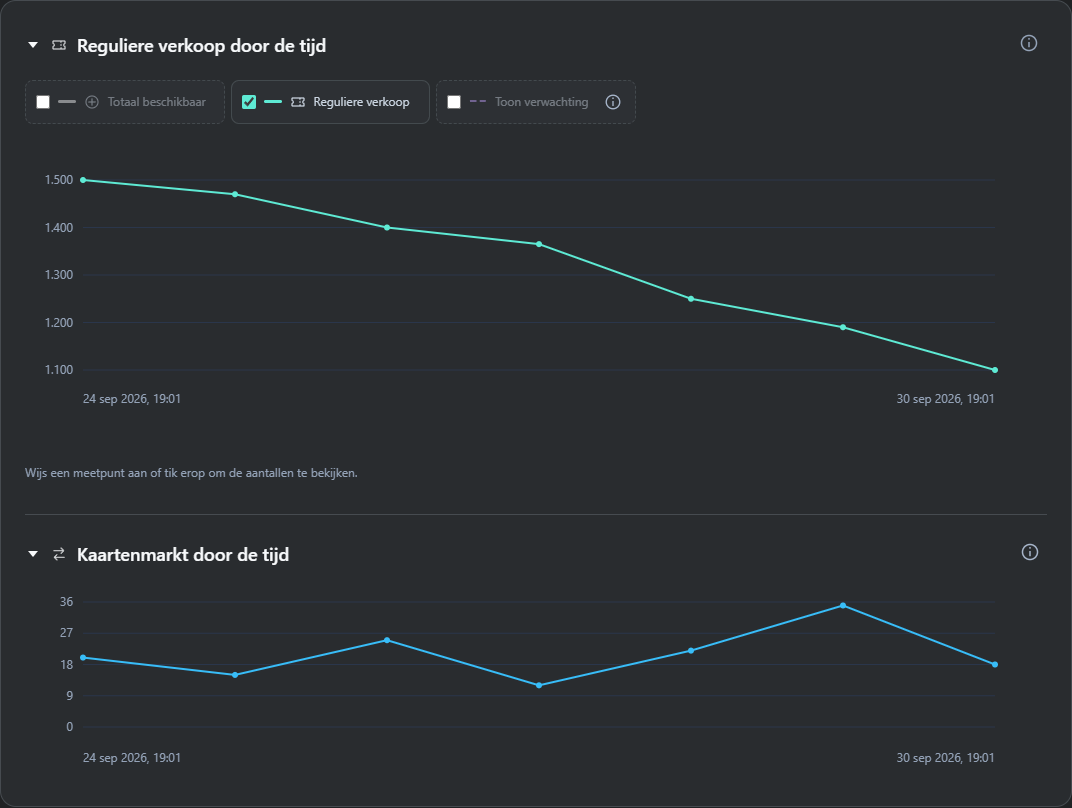Click '30 sep 2026, 19:01' under Kaartenmarkt chart
The width and height of the screenshot is (1072, 808).
[946, 757]
